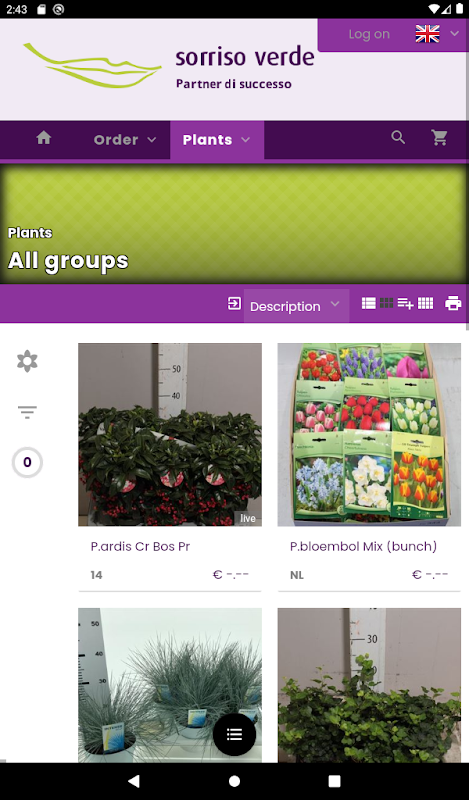The height and width of the screenshot is (800, 469).
Task: Click the export arrow icon beside Description
Action: [234, 304]
